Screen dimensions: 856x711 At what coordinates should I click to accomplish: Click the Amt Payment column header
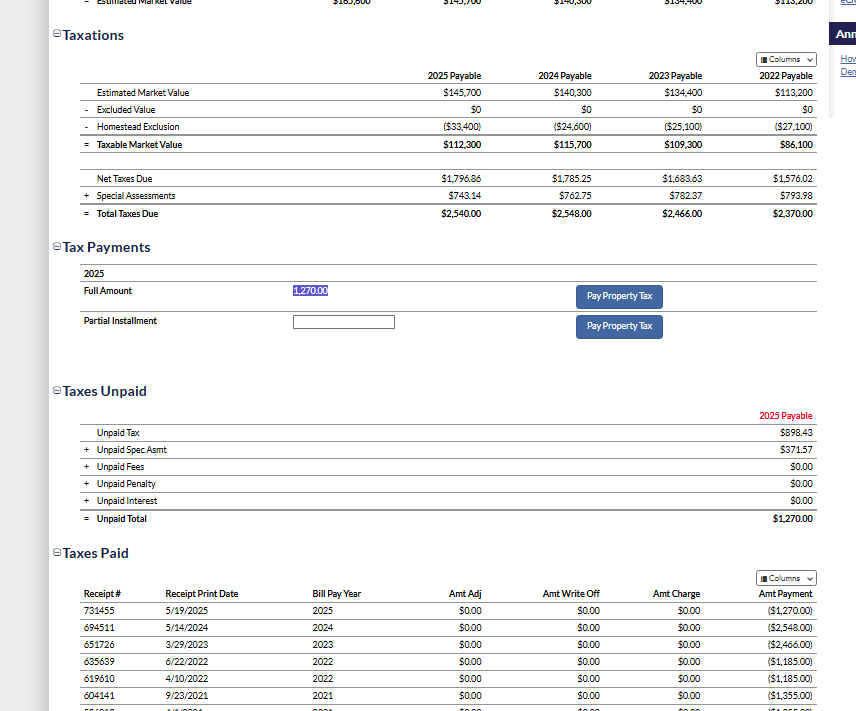click(786, 594)
